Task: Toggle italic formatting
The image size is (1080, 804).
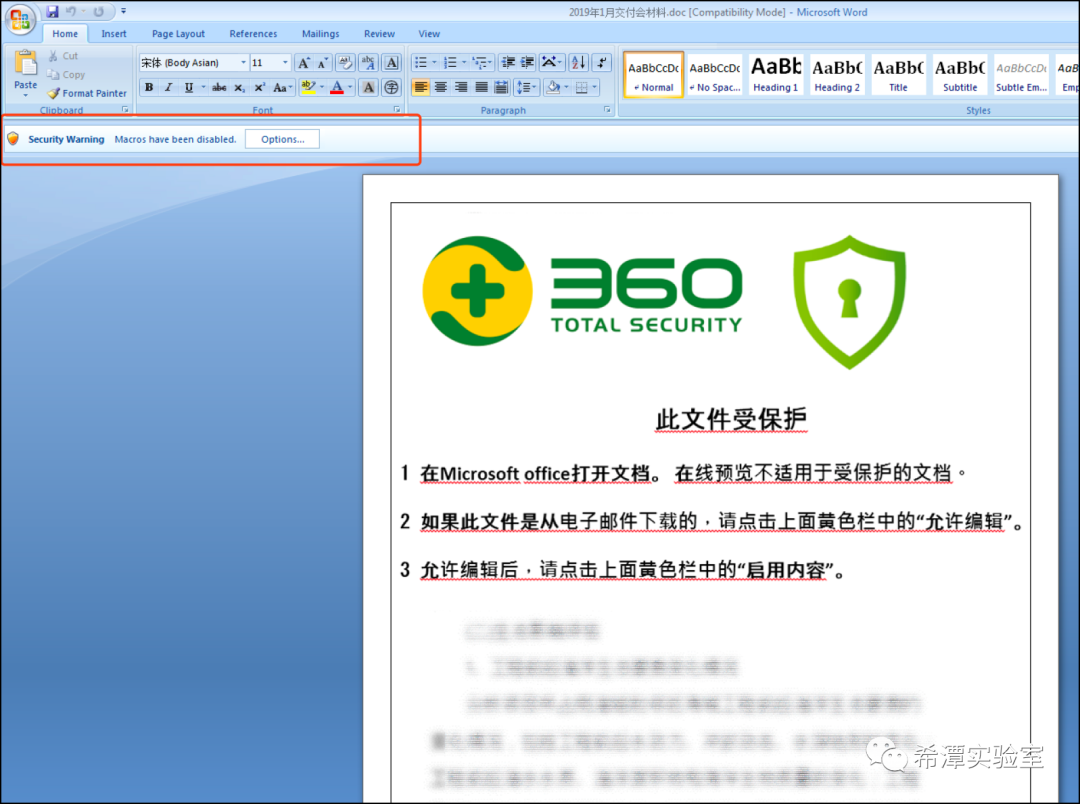Action: click(168, 87)
